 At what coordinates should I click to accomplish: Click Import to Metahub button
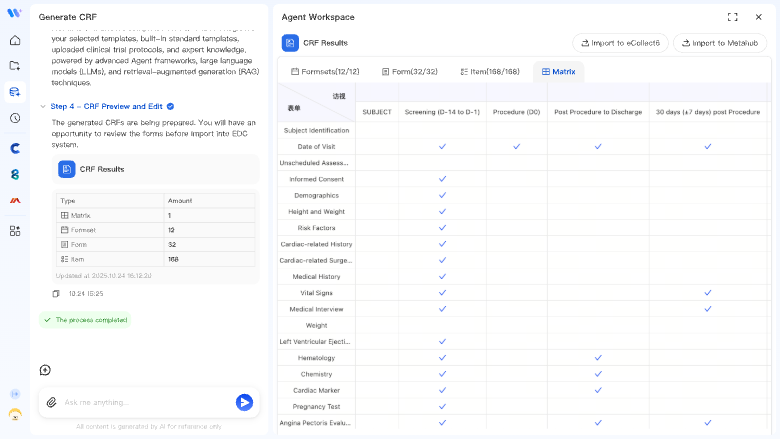coord(720,43)
